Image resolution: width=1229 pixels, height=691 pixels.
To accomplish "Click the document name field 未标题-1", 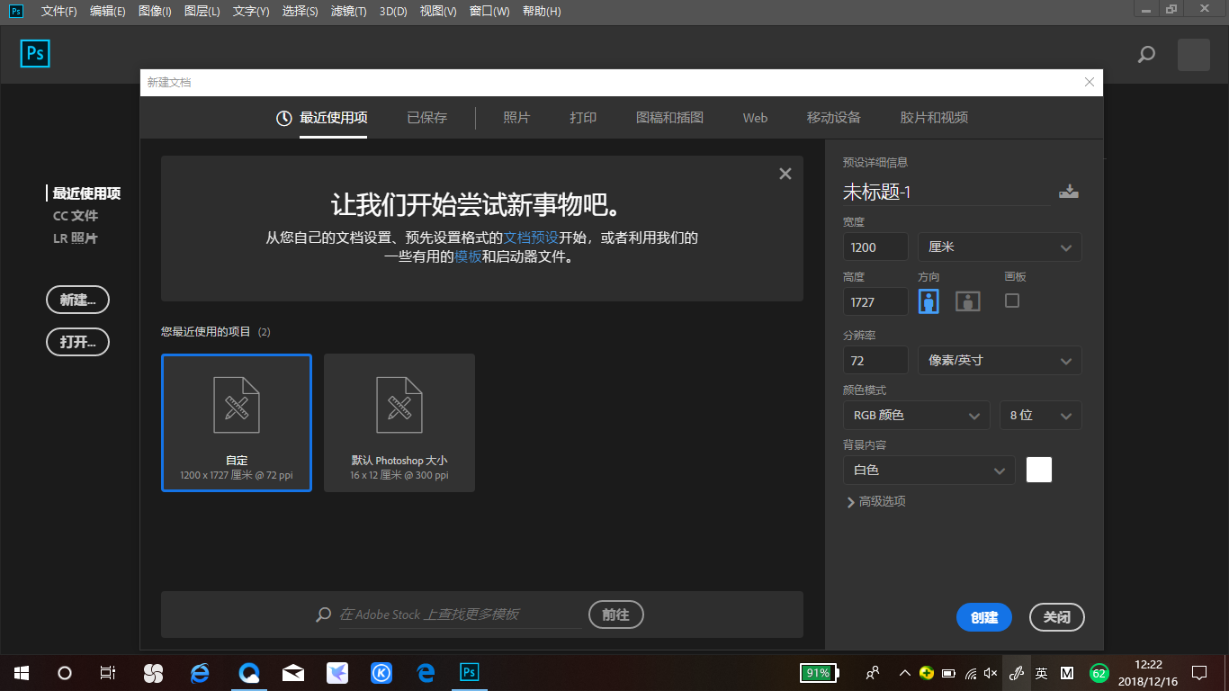I will point(946,192).
